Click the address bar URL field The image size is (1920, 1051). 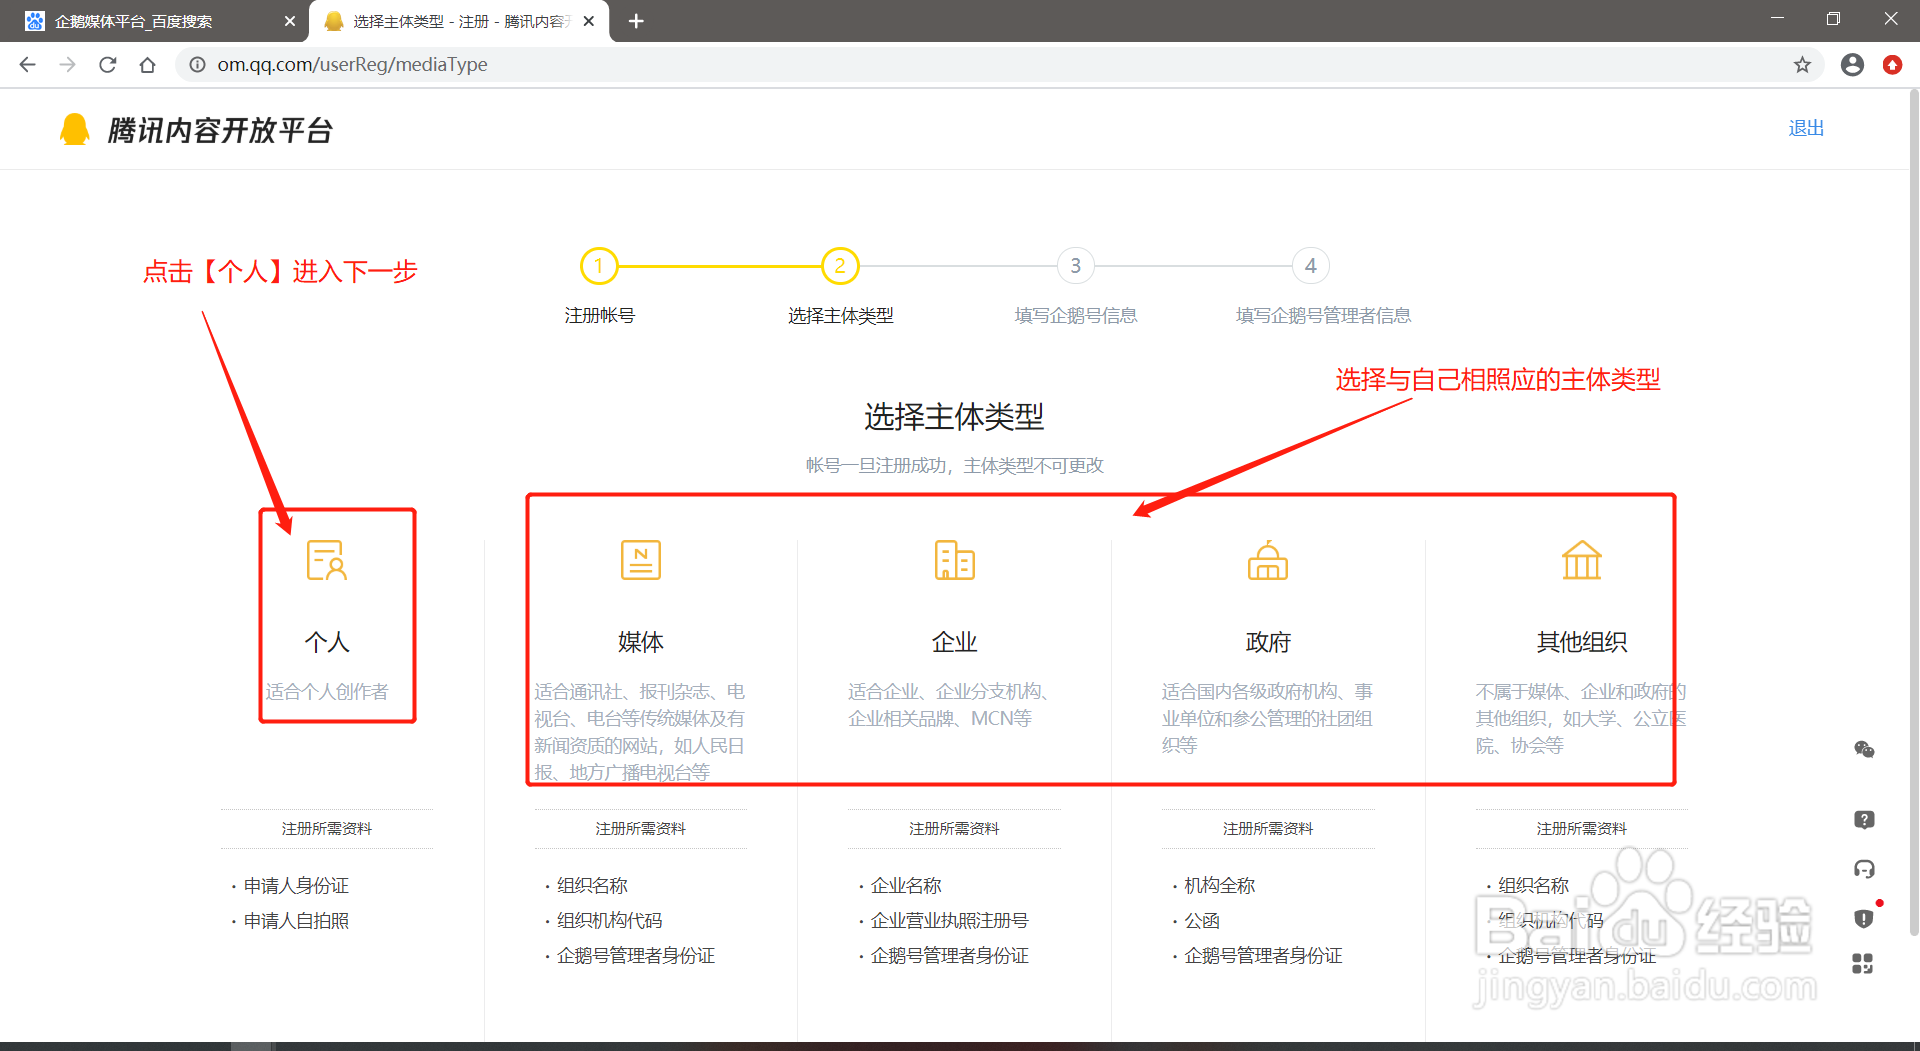point(1000,65)
